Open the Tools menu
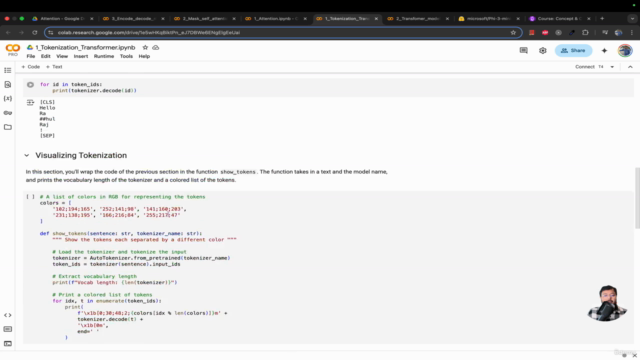Viewport: 640px width, 360px height. 126,56
